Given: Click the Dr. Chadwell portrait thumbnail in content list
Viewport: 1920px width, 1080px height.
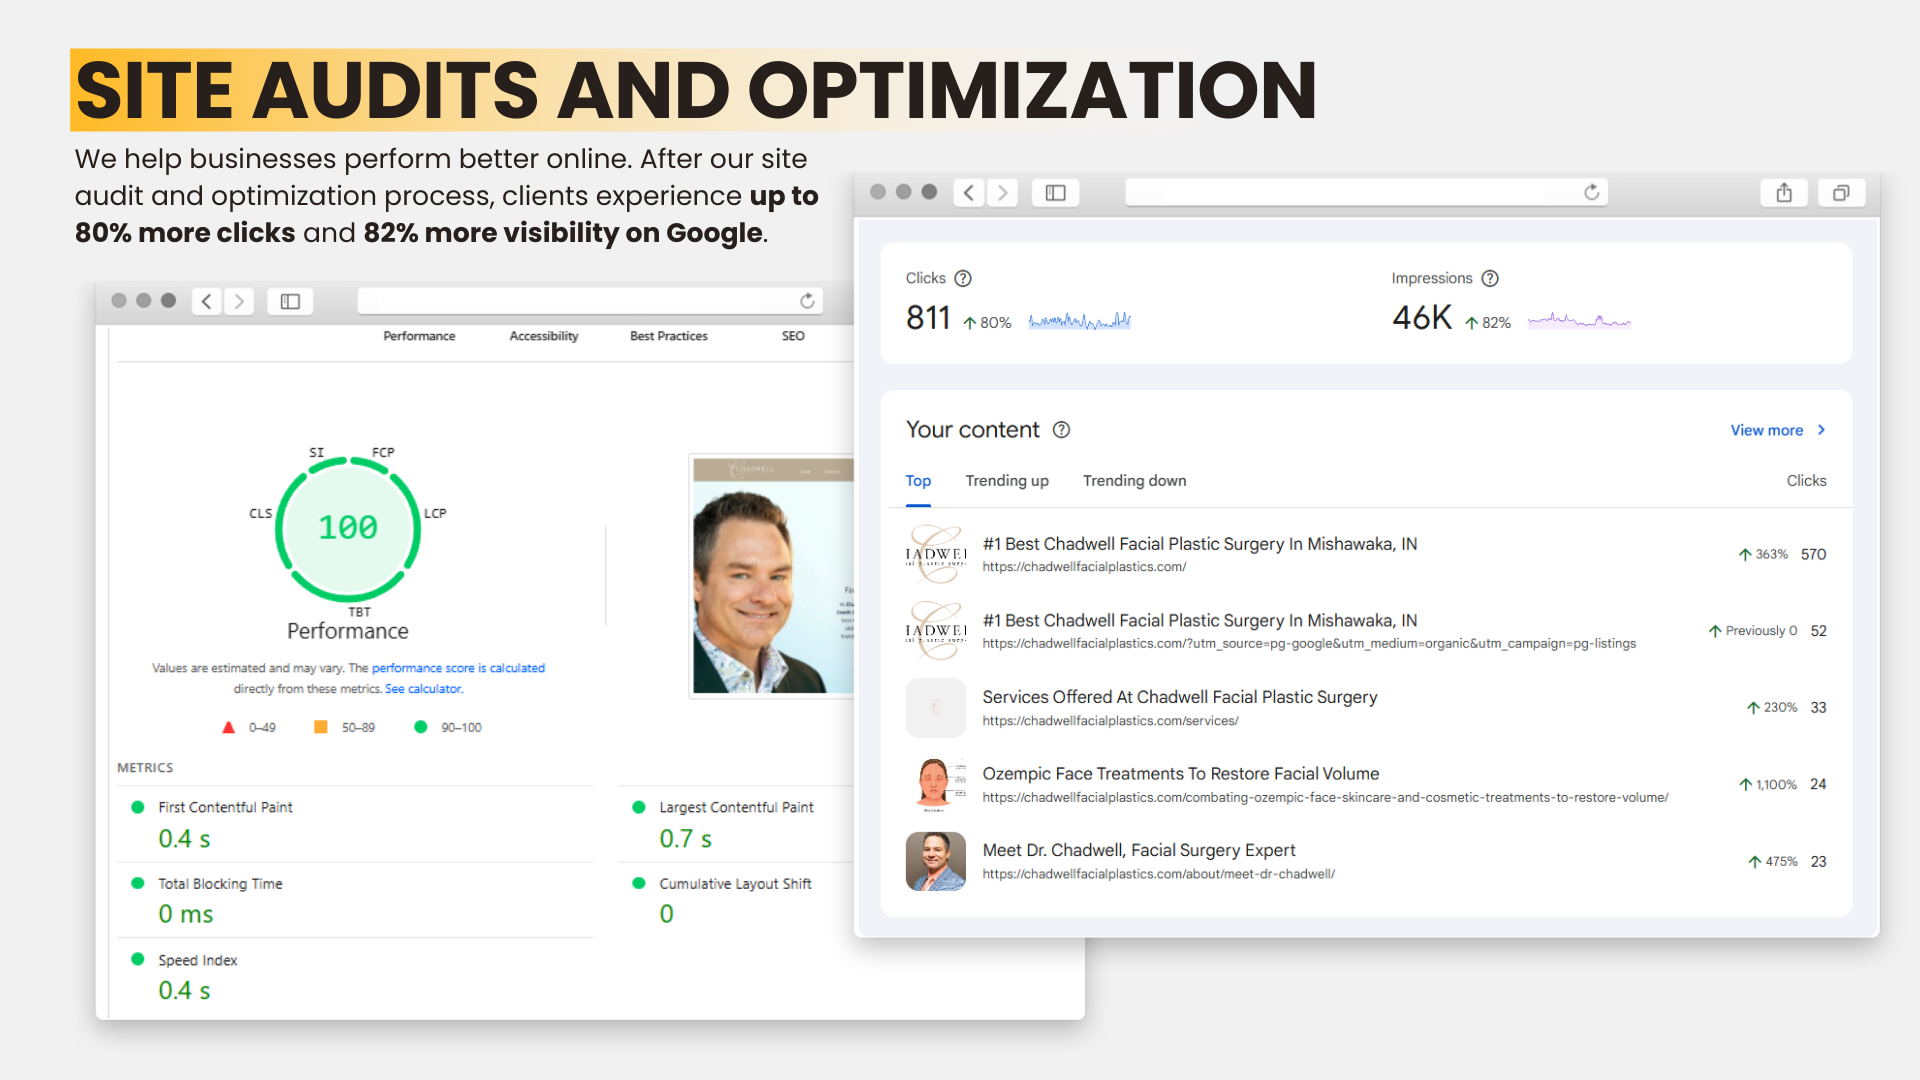Looking at the screenshot, I should [x=935, y=861].
